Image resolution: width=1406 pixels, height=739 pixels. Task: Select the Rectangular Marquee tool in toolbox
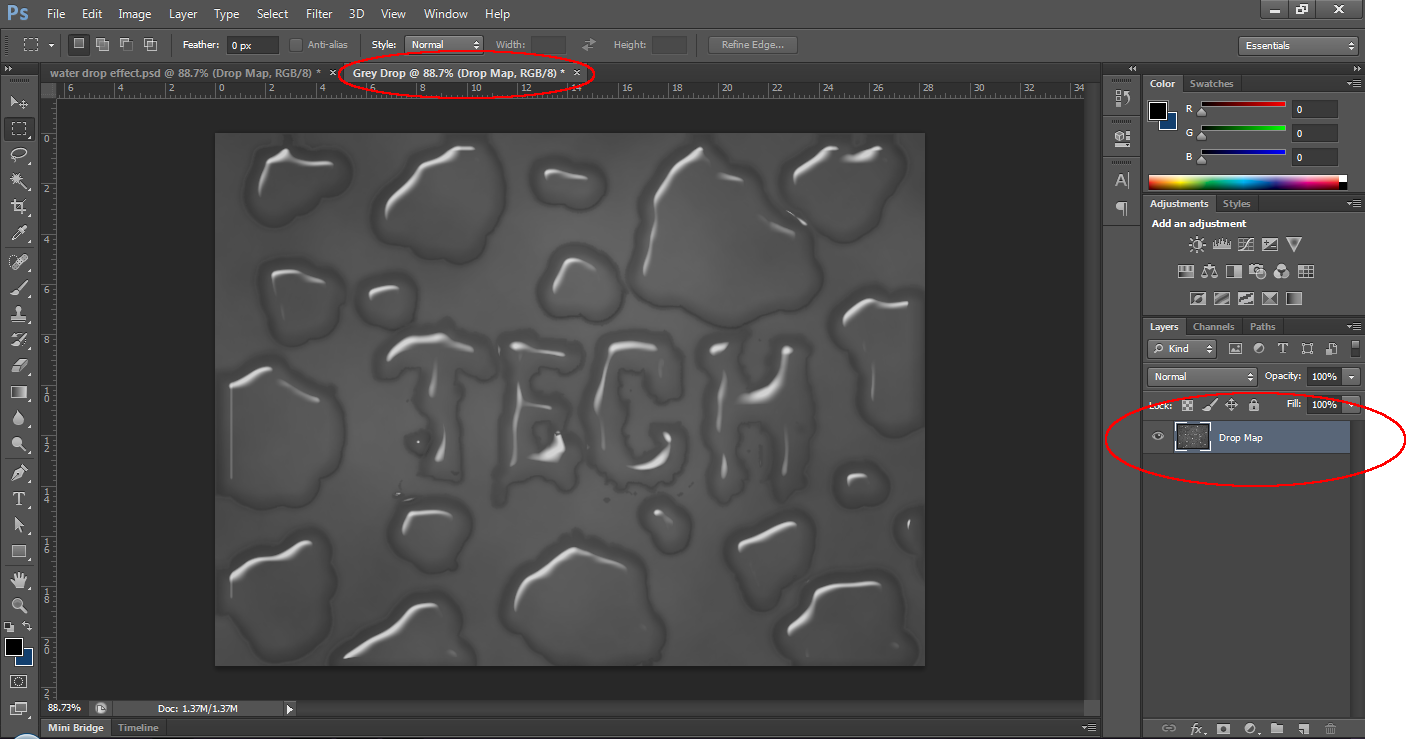pyautogui.click(x=19, y=129)
